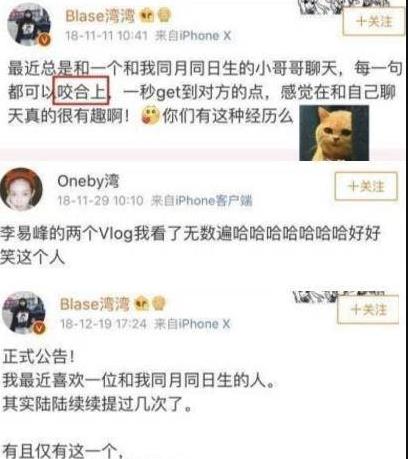Click the gold medal icon beside first Blase湾湾

[x=163, y=16]
